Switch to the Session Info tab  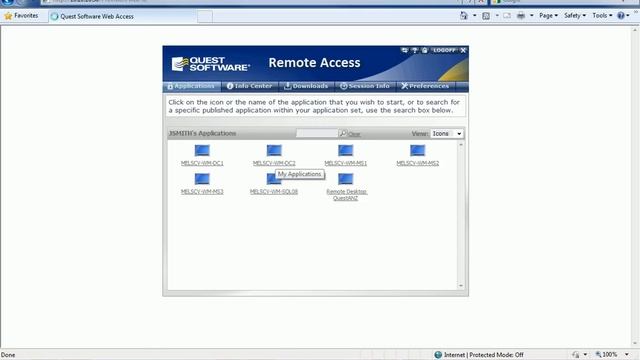[x=365, y=86]
